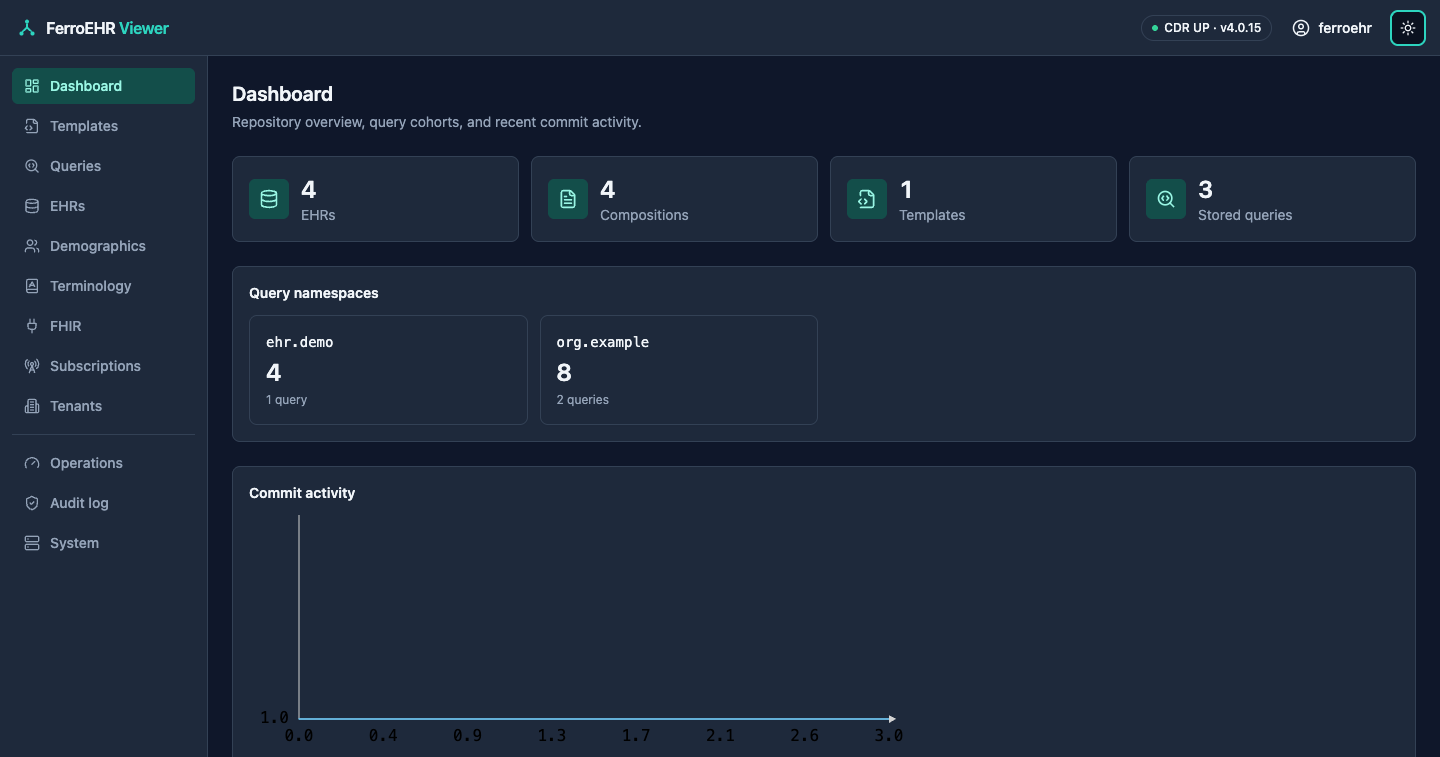Open the 4 Compositions stat card
The image size is (1440, 757).
[674, 199]
